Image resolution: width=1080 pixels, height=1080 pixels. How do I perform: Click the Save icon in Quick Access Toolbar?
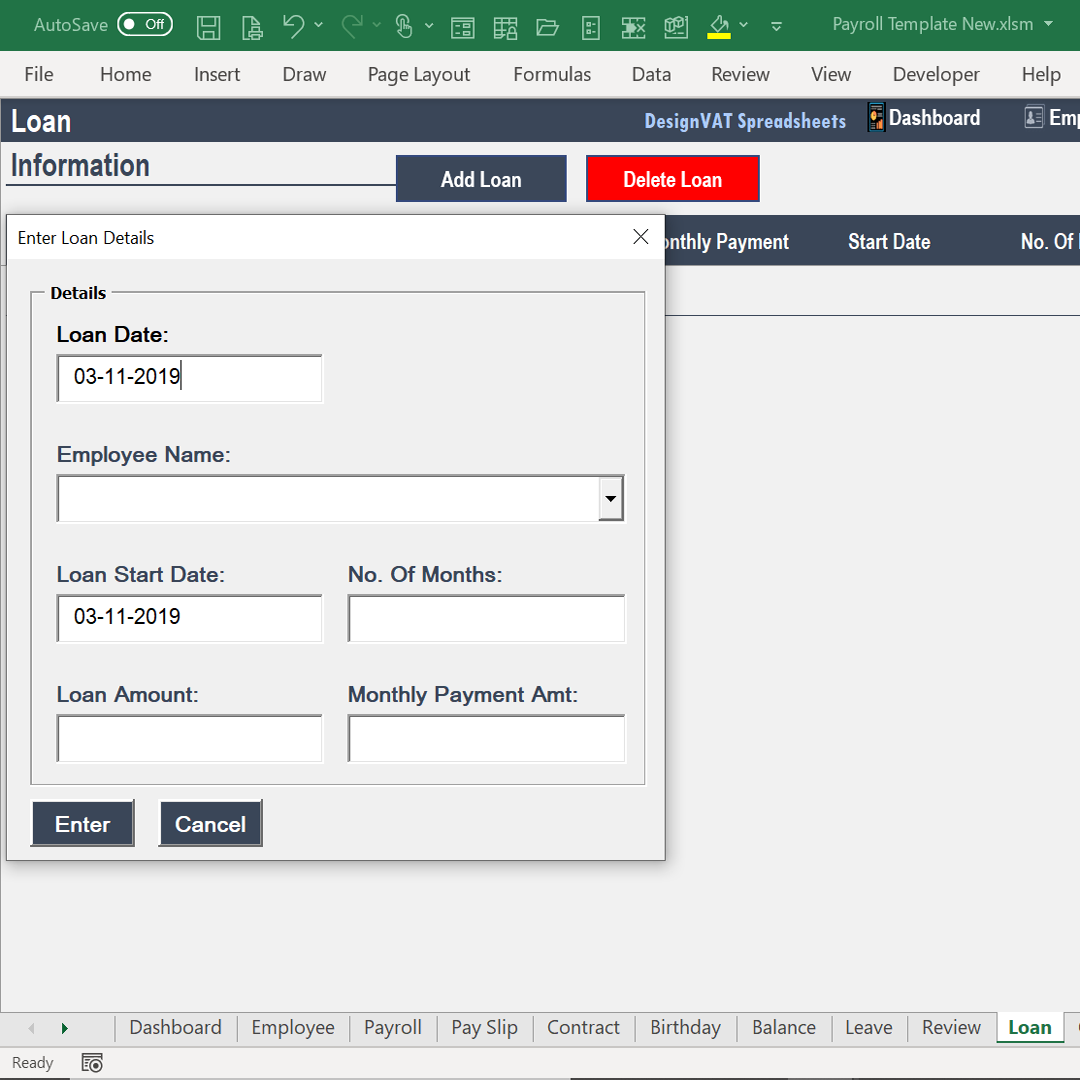point(209,27)
